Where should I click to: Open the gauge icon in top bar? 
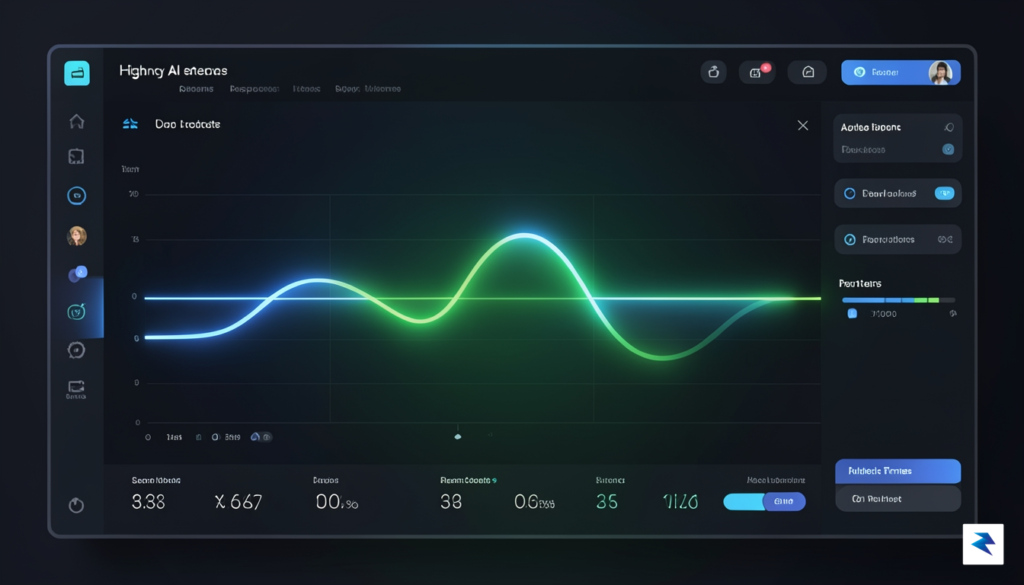click(808, 72)
